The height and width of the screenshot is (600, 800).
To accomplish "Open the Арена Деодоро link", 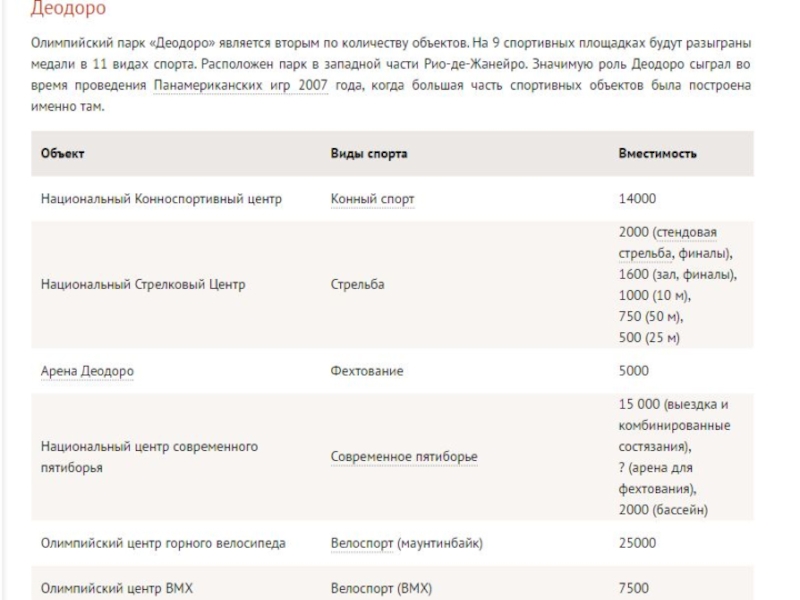I will click(x=87, y=371).
